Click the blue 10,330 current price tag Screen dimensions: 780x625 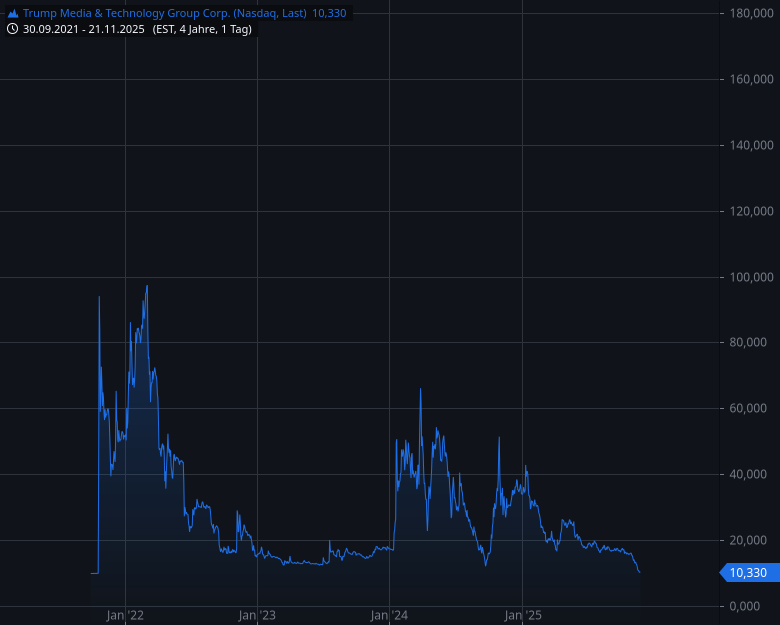(746, 573)
